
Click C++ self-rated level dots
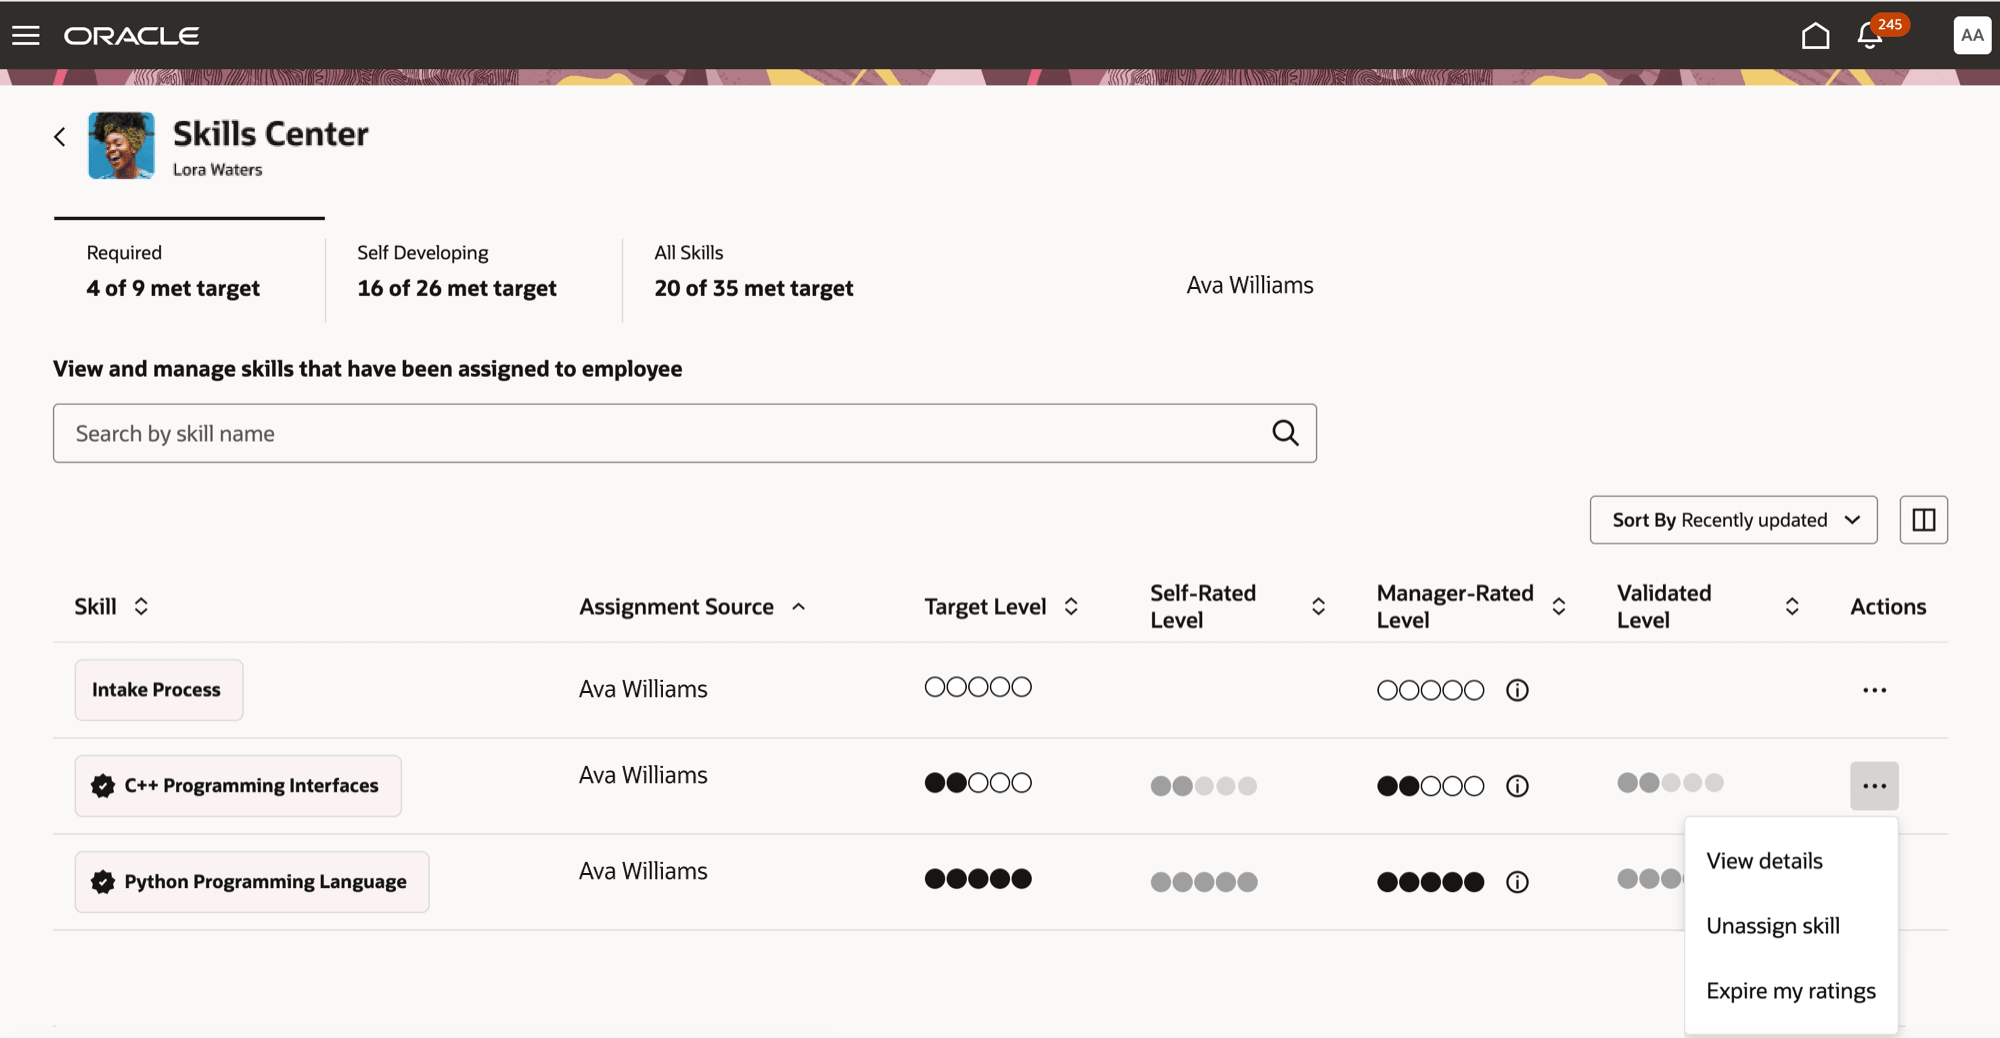[1204, 786]
